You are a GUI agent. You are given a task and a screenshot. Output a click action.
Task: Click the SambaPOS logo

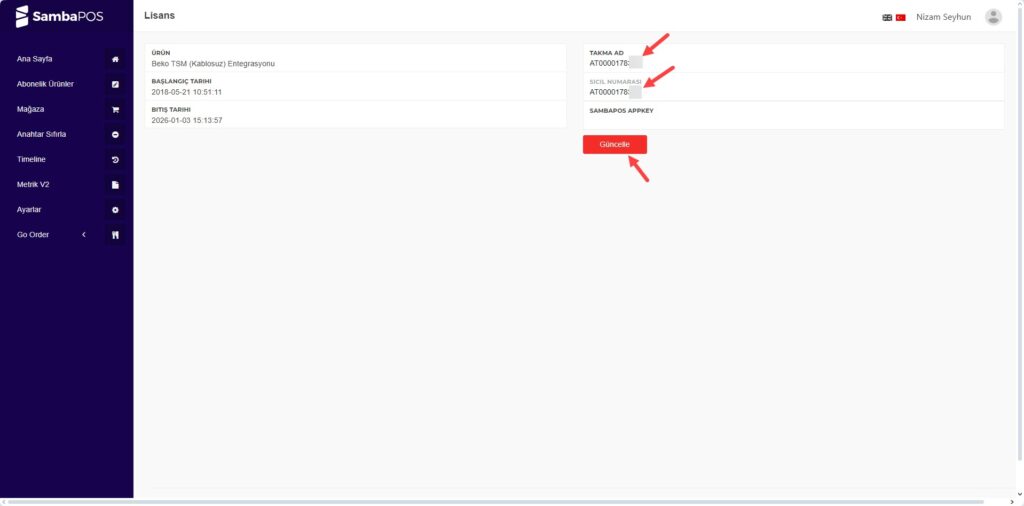point(60,17)
